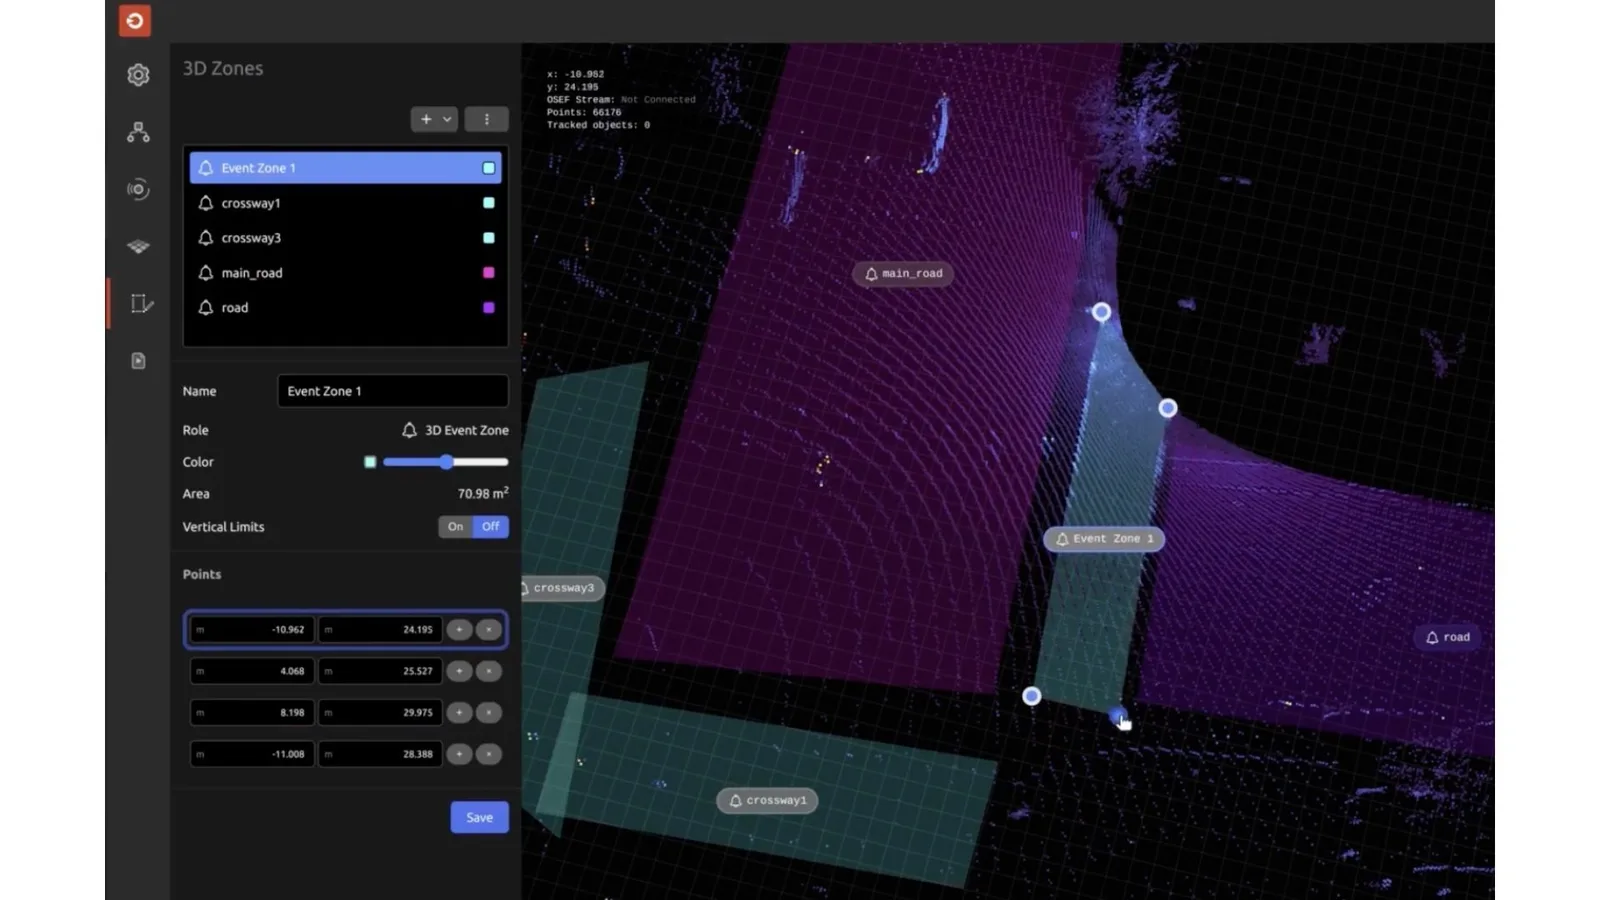Viewport: 1600px width, 900px height.
Task: Open the add zone plus dropdown
Action: (434, 119)
